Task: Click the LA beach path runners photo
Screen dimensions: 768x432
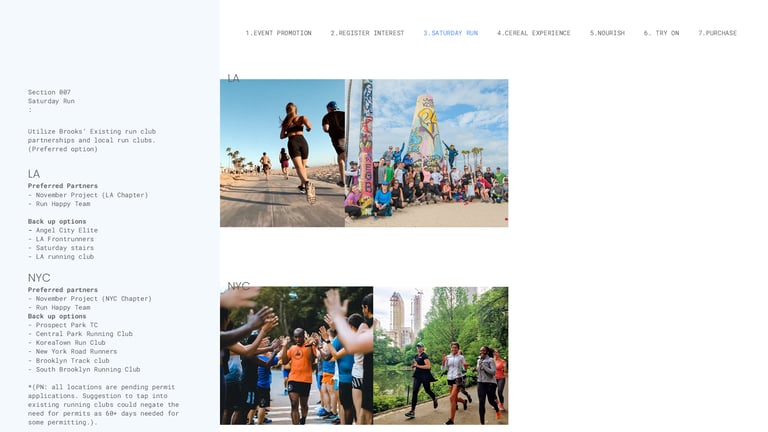Action: [x=282, y=153]
